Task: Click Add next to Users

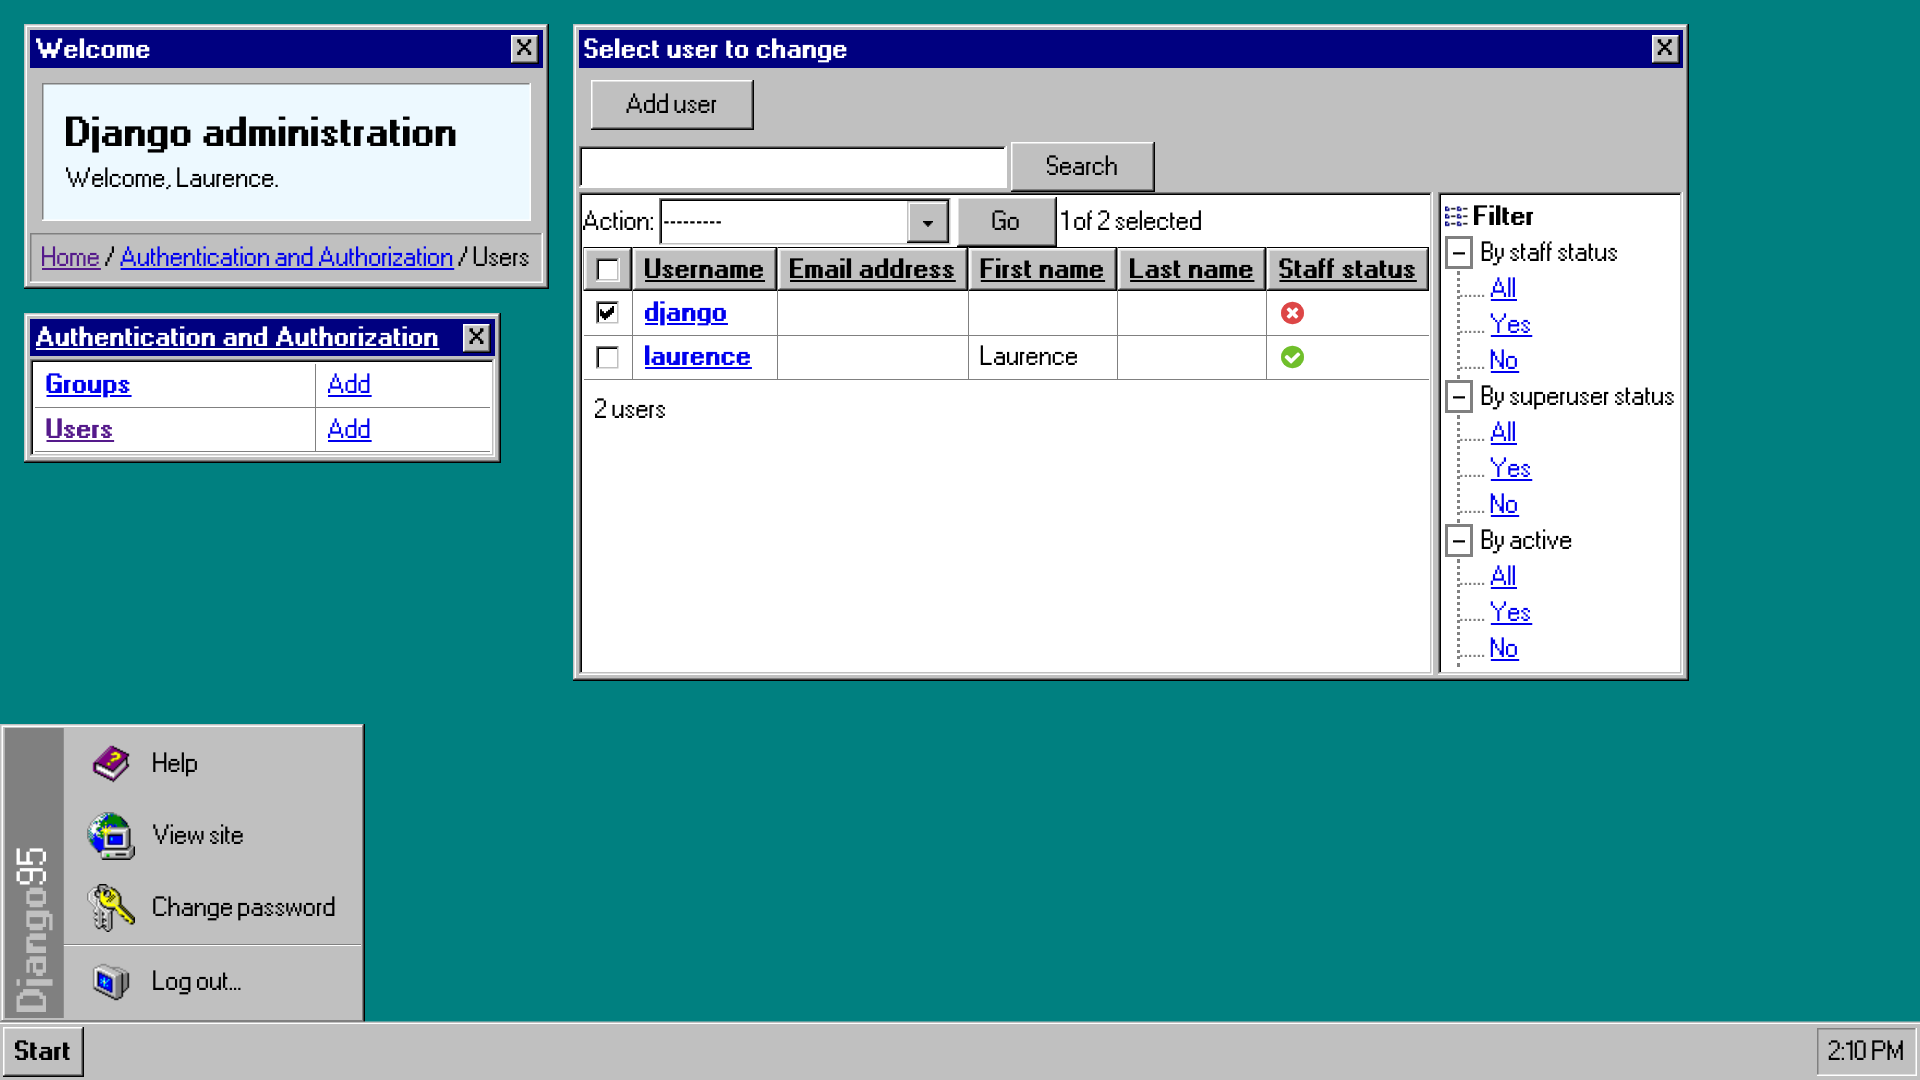Action: click(349, 430)
